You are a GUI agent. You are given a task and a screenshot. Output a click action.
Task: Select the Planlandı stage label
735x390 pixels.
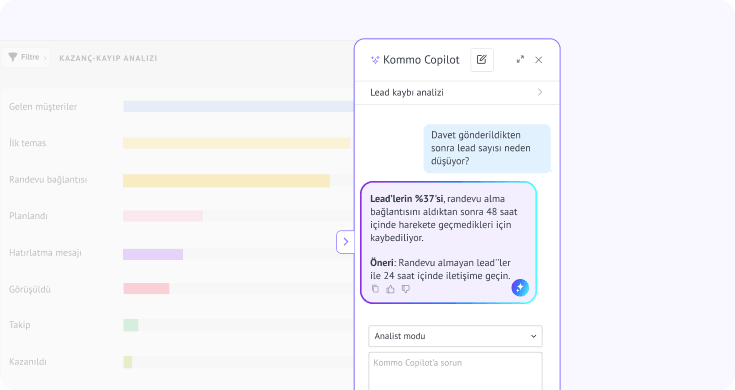coord(28,216)
